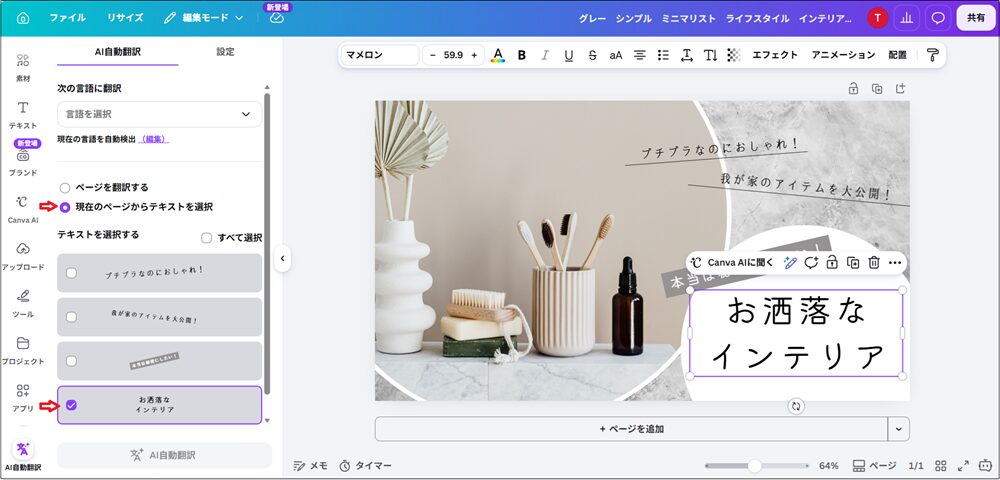This screenshot has width=1000, height=480.
Task: Click the AI自動翻訳 translate button
Action: tap(165, 455)
